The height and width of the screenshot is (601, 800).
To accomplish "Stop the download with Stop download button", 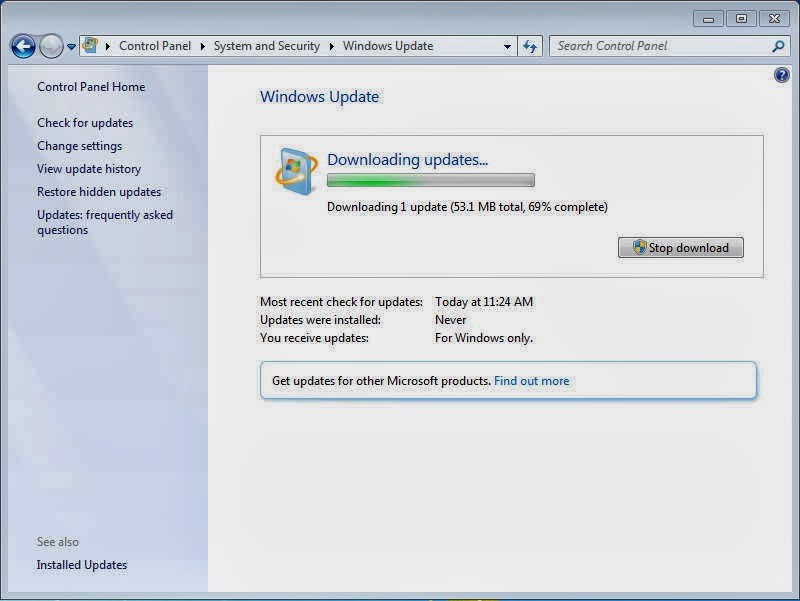I will tap(681, 247).
